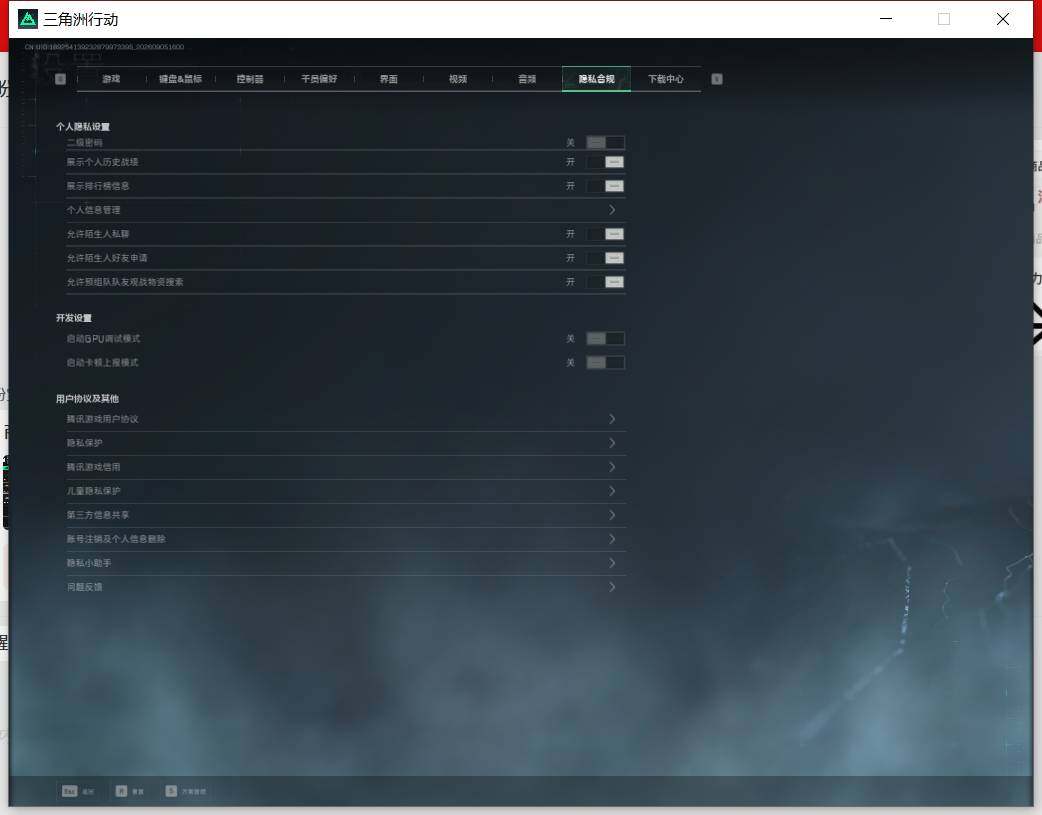This screenshot has width=1042, height=815.
Task: Click the next-tab key icon right of 下载中心
Action: point(716,79)
